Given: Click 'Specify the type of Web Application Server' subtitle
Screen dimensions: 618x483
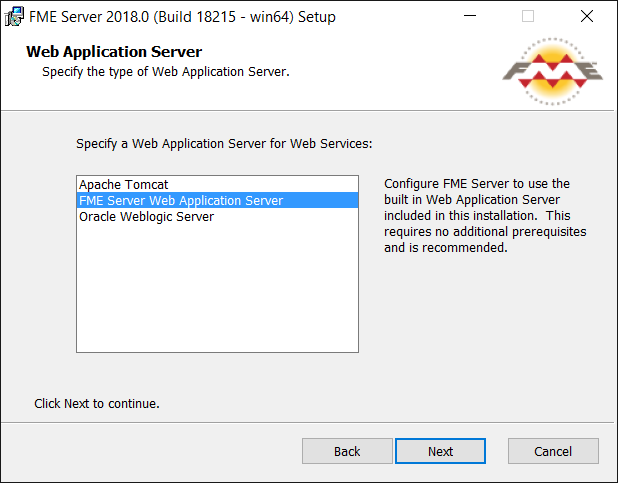Looking at the screenshot, I should (x=166, y=72).
